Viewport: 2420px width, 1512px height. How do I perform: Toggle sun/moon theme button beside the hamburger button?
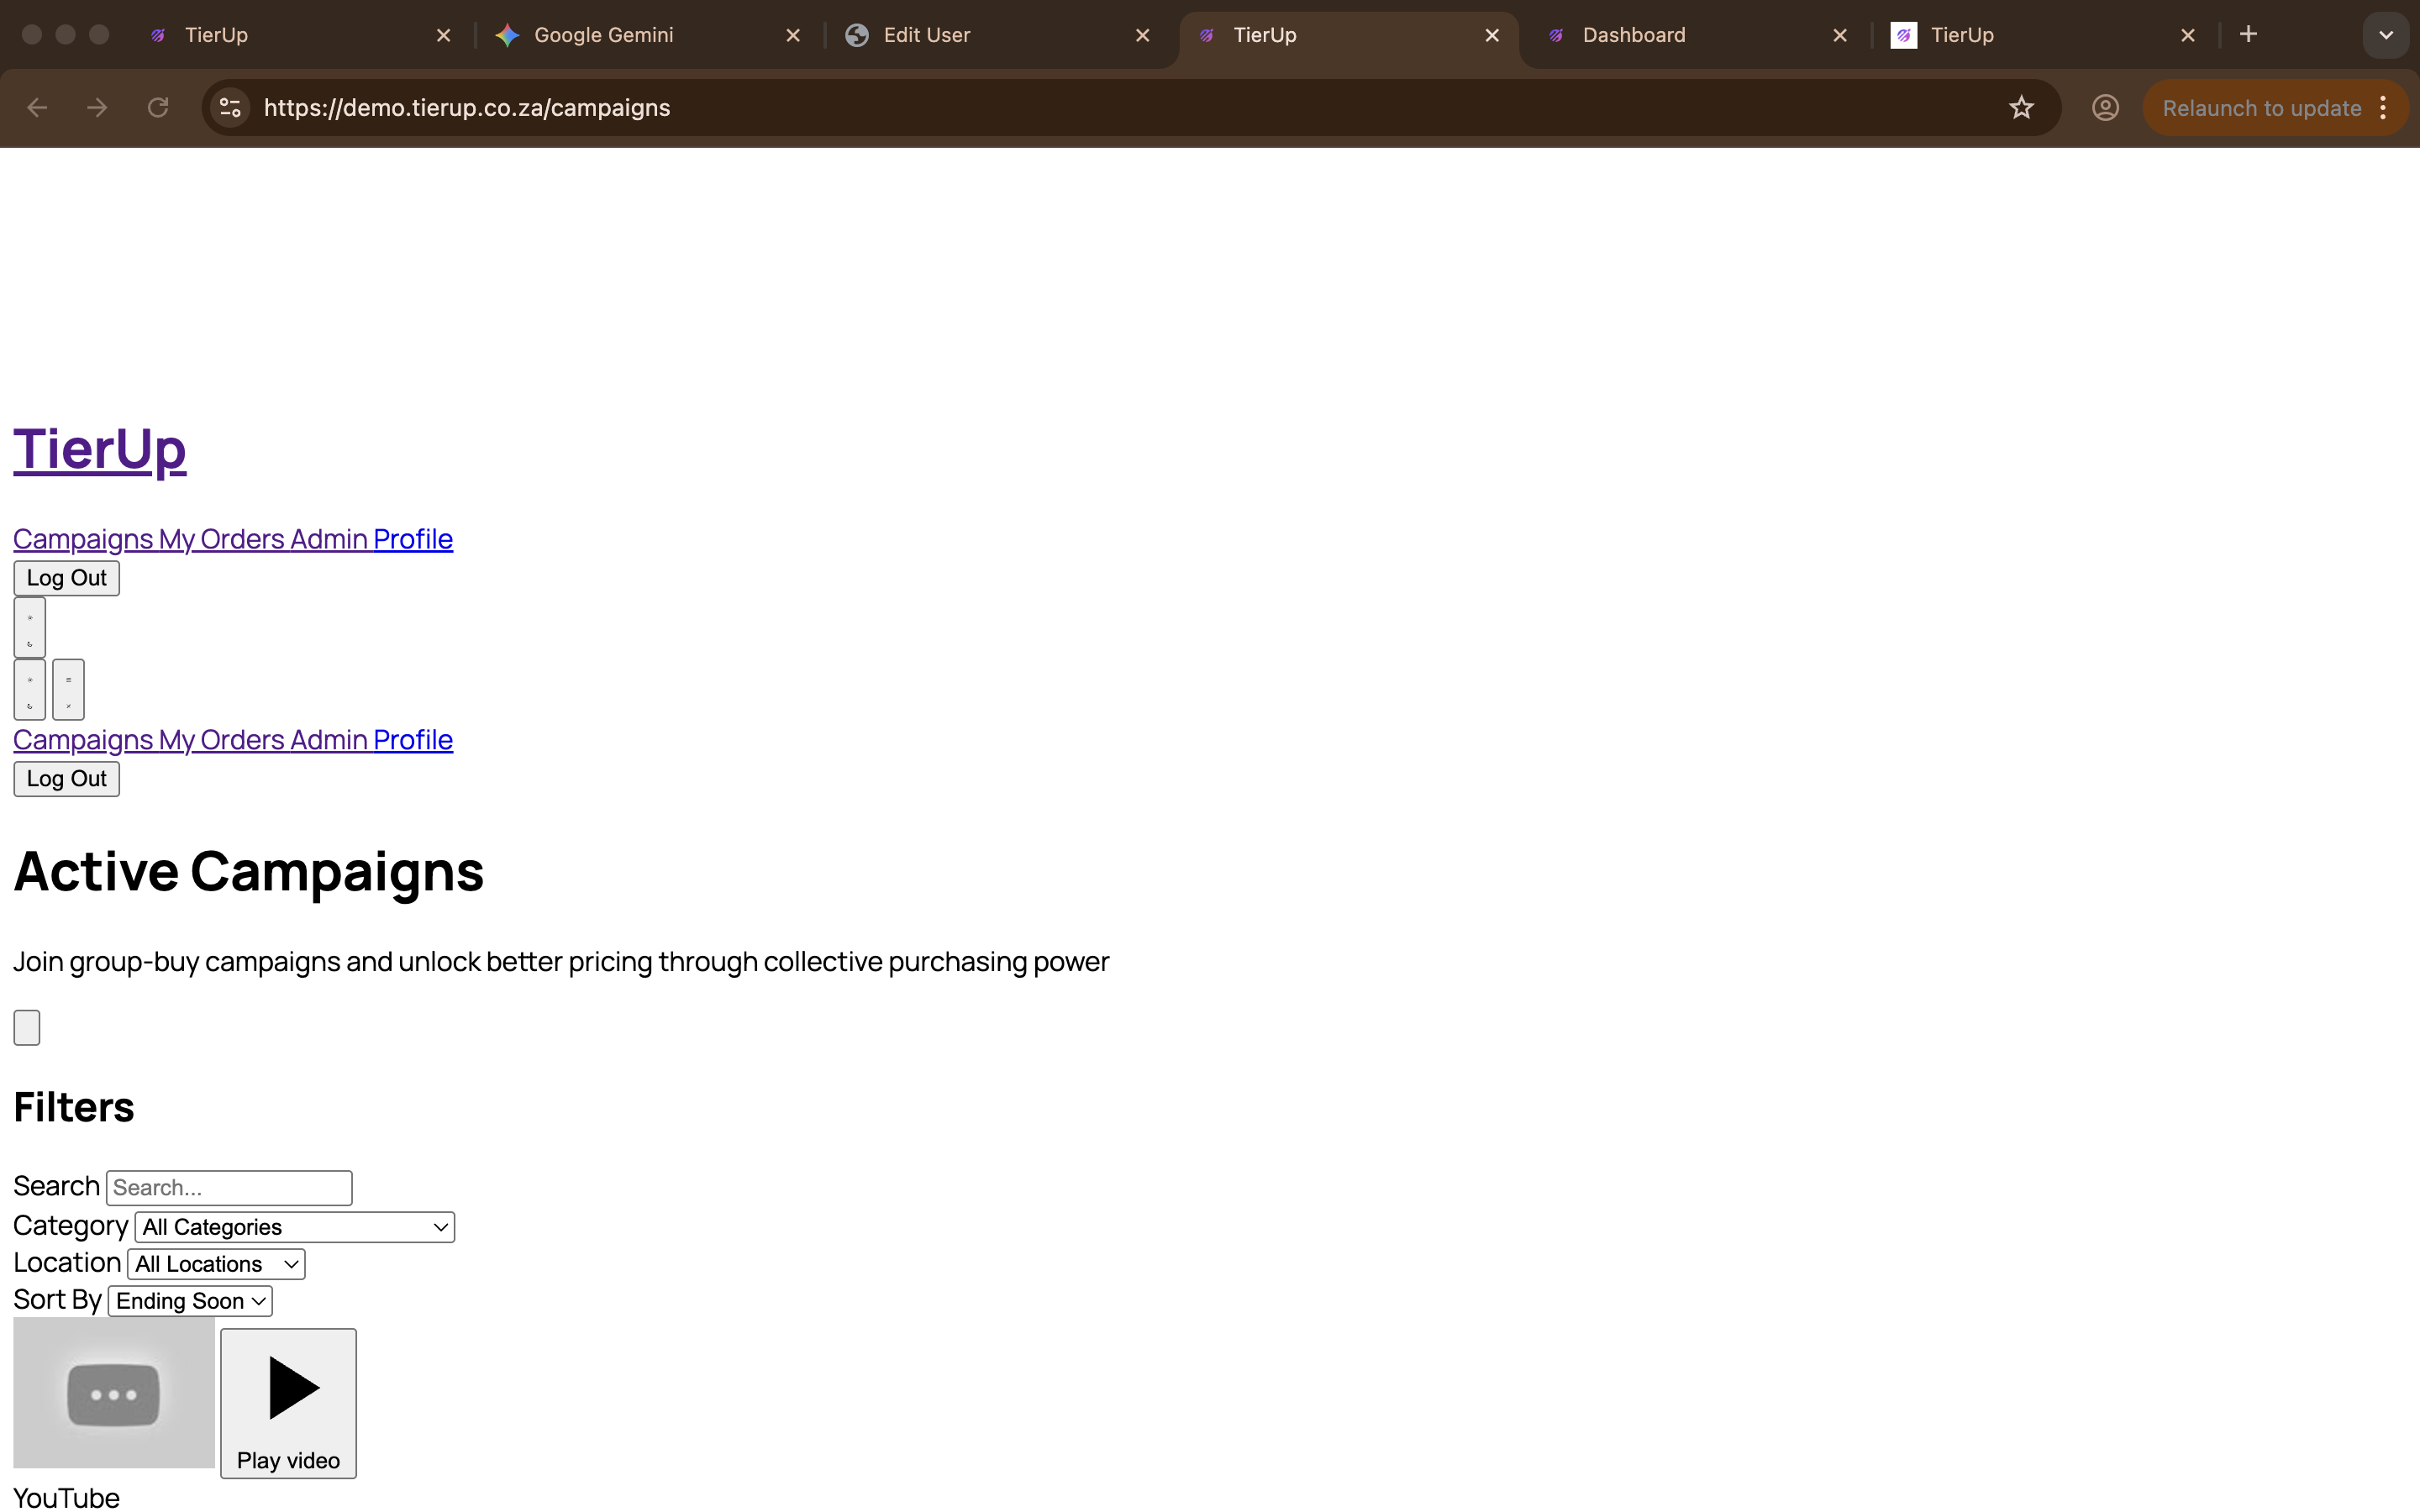coord(30,689)
